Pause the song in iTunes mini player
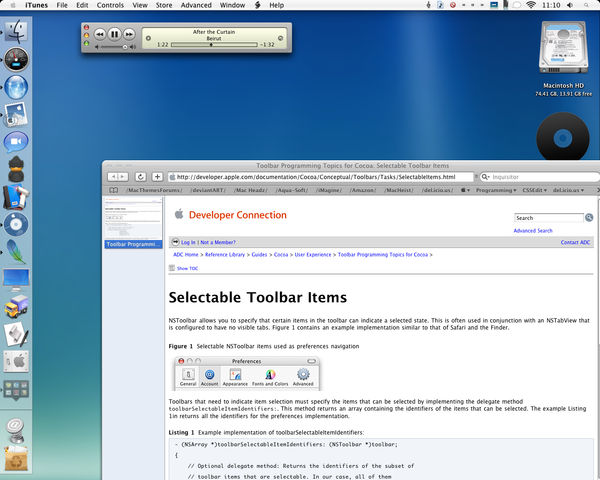Screen dimensions: 600x480 coord(114,34)
